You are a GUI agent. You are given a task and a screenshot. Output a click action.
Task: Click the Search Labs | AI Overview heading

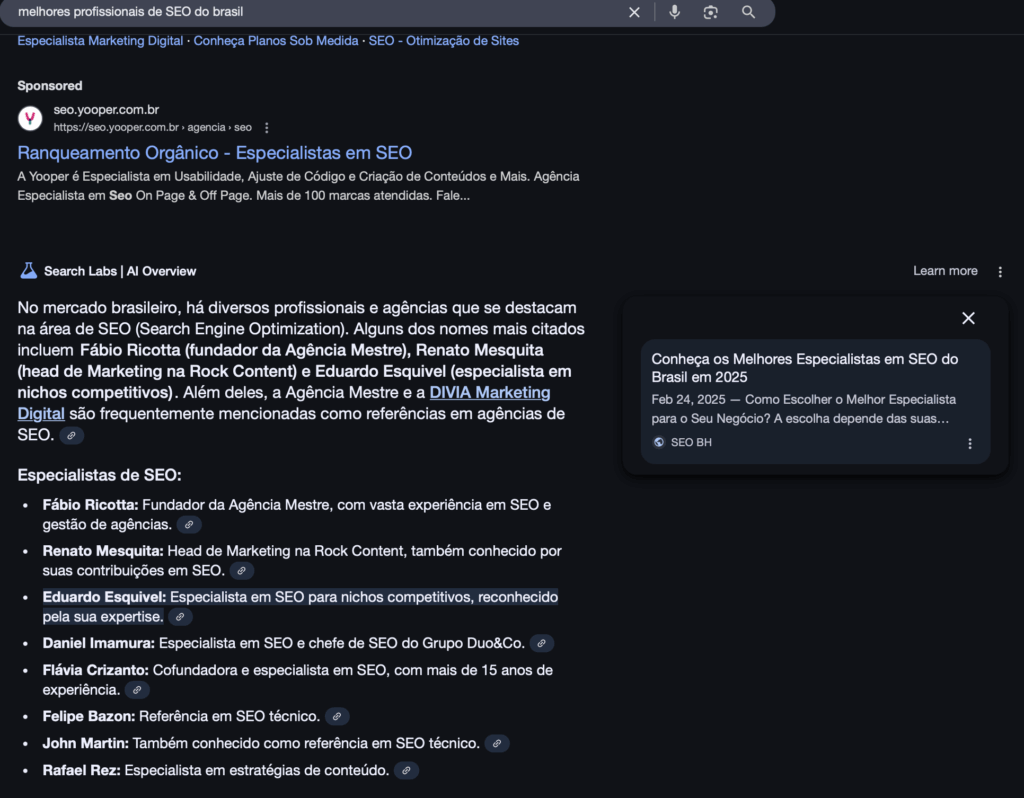120,271
